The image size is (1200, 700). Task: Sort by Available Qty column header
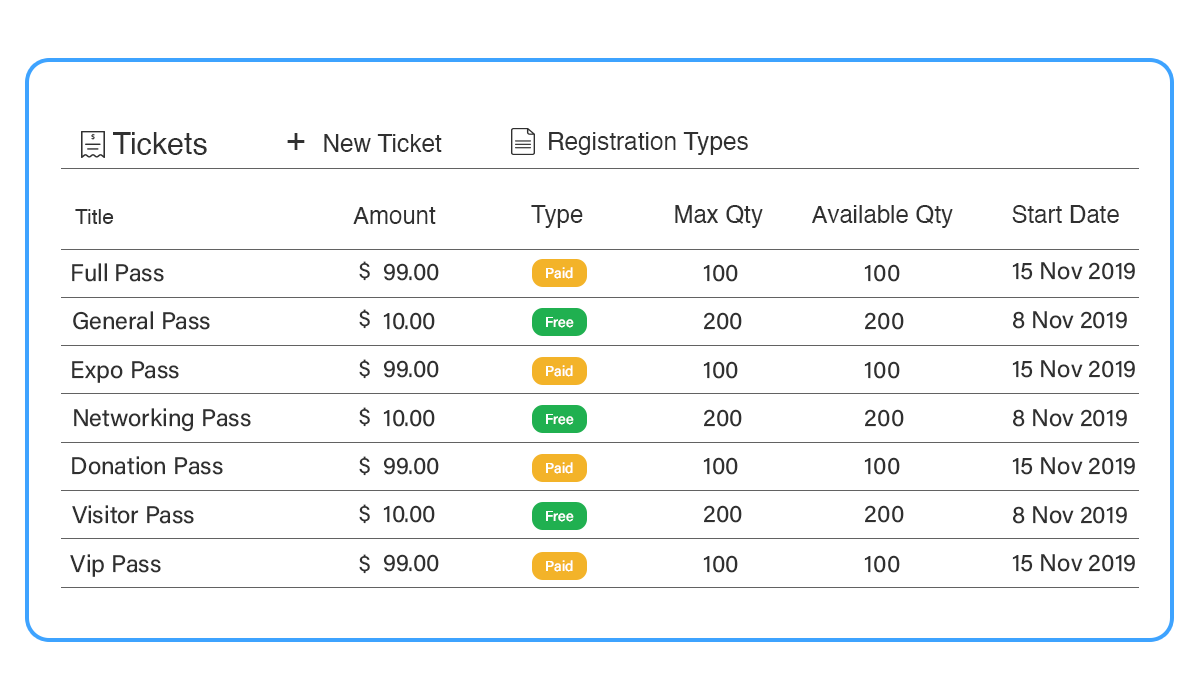coord(882,215)
